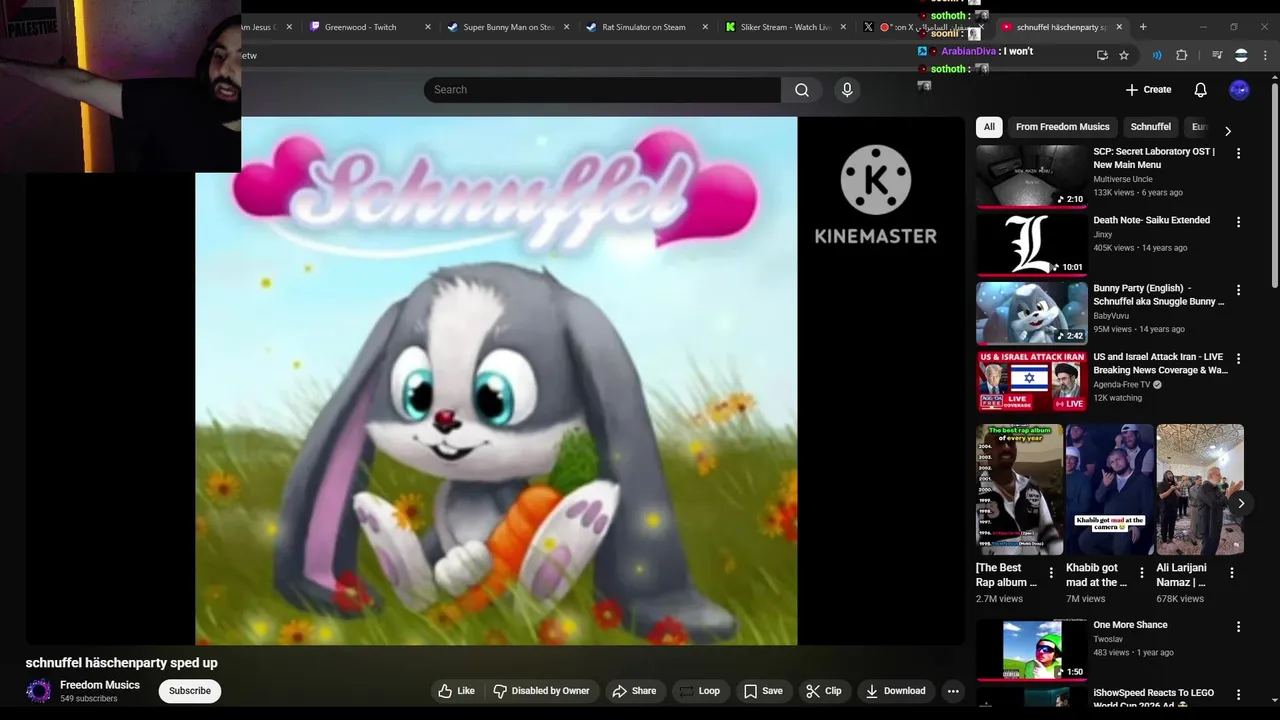Viewport: 1280px width, 720px height.
Task: Like the schnuffel video
Action: click(457, 691)
